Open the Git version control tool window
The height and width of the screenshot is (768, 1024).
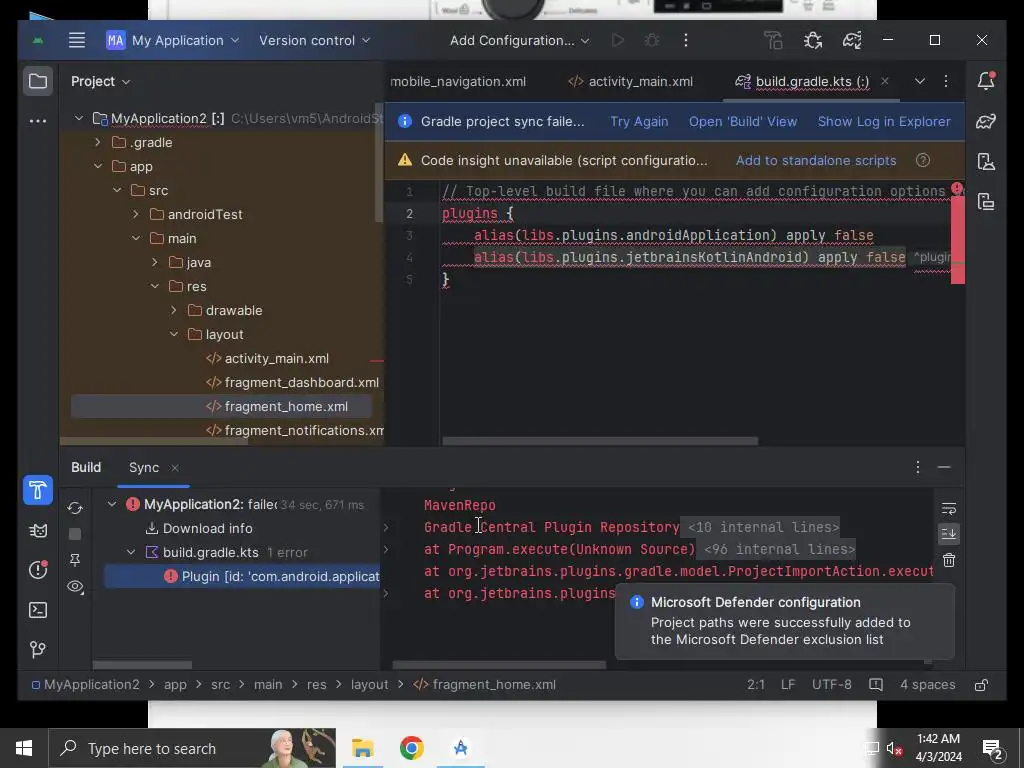(x=38, y=649)
